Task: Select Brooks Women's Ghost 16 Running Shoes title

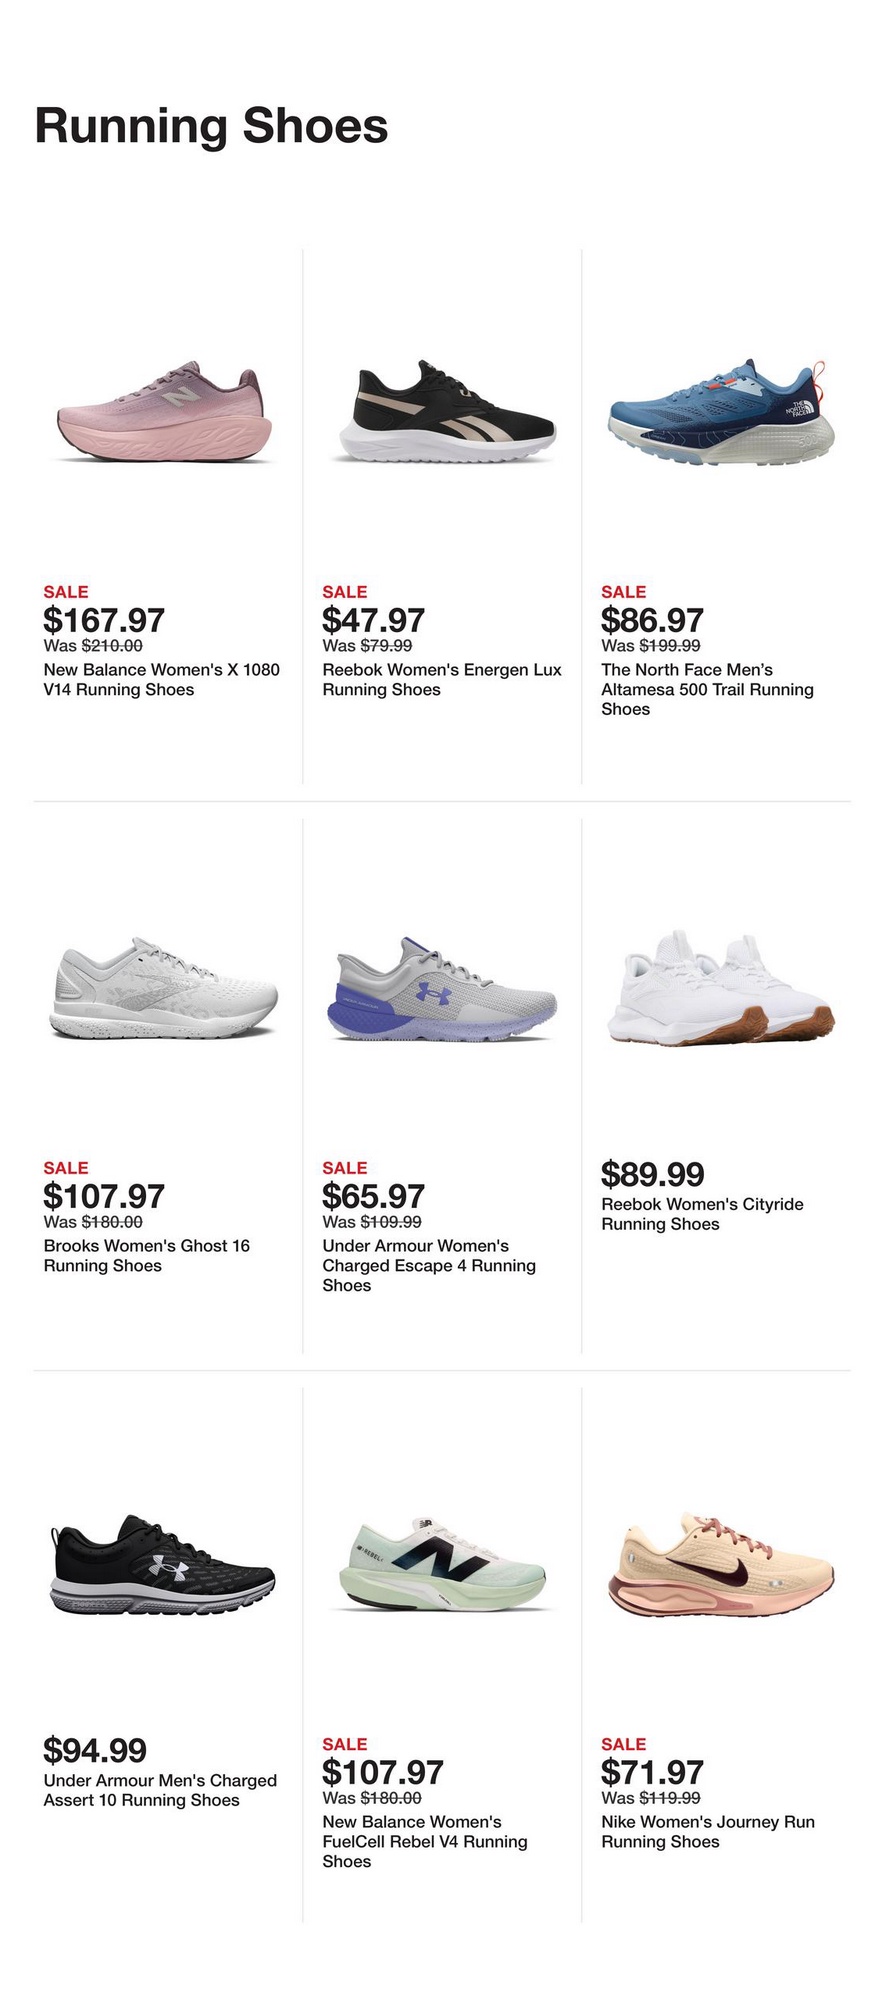Action: pyautogui.click(x=146, y=1256)
